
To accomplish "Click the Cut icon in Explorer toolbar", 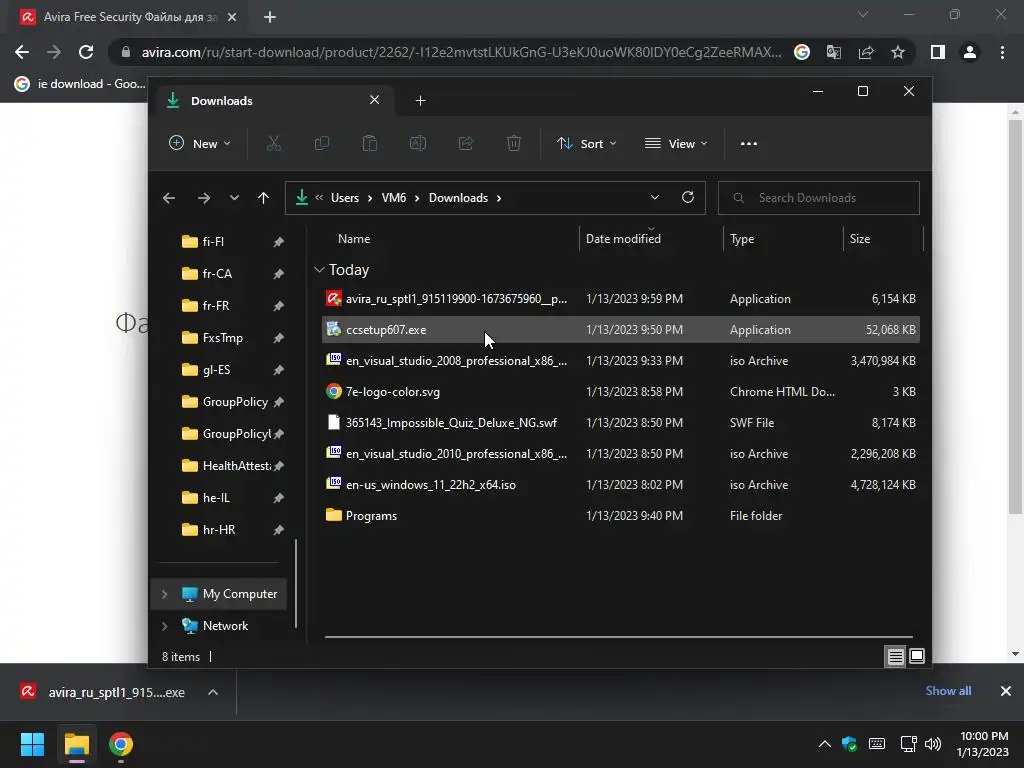I will pyautogui.click(x=274, y=144).
